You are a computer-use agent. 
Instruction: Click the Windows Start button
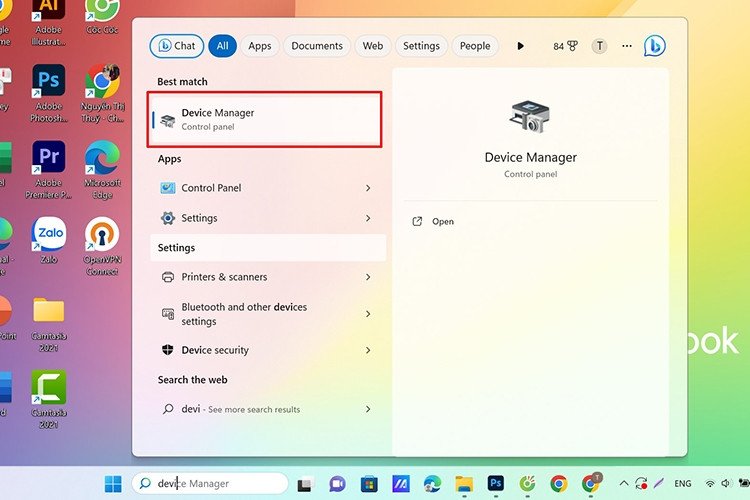(x=113, y=484)
